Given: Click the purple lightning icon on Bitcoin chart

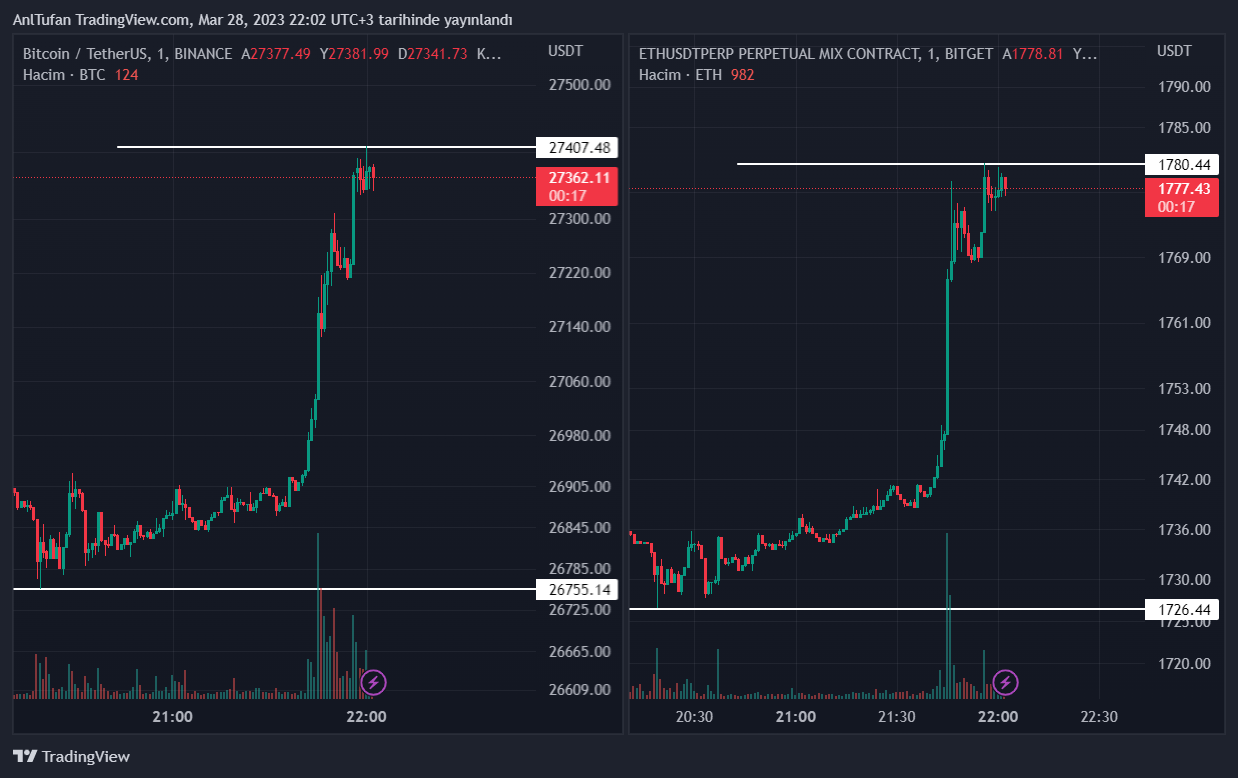Looking at the screenshot, I should pyautogui.click(x=373, y=683).
